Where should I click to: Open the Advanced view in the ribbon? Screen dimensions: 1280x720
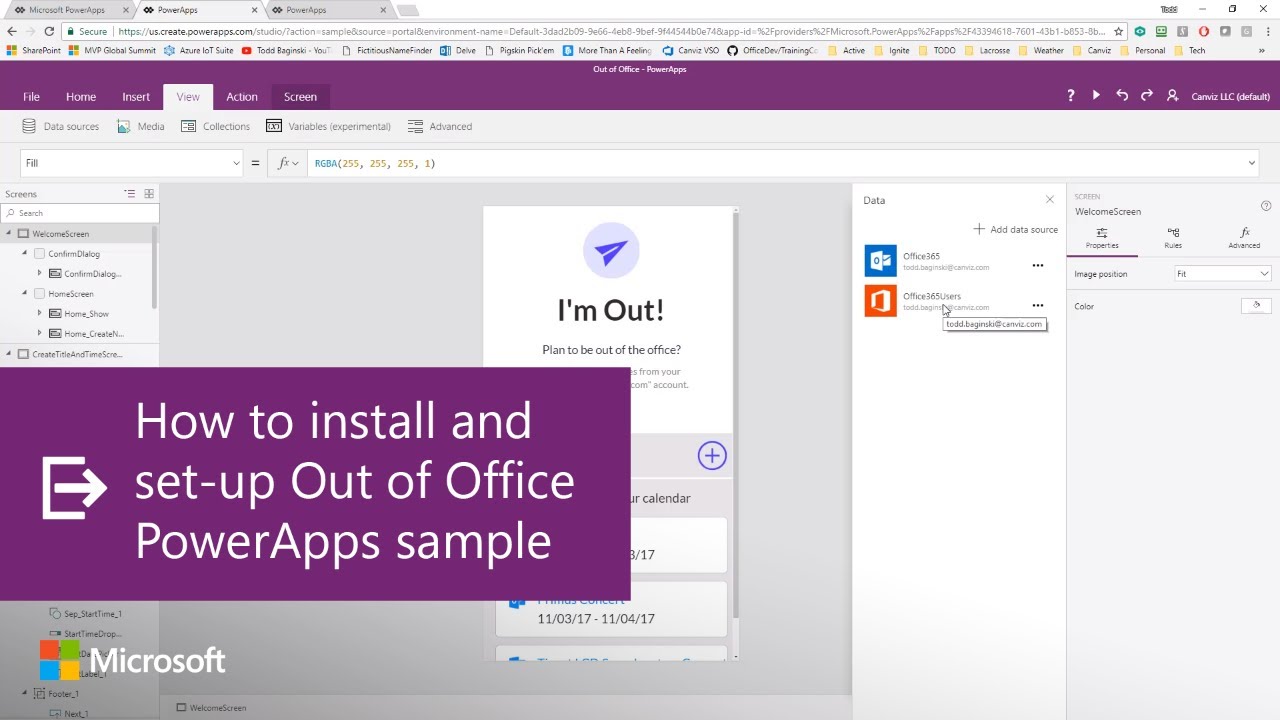[440, 126]
